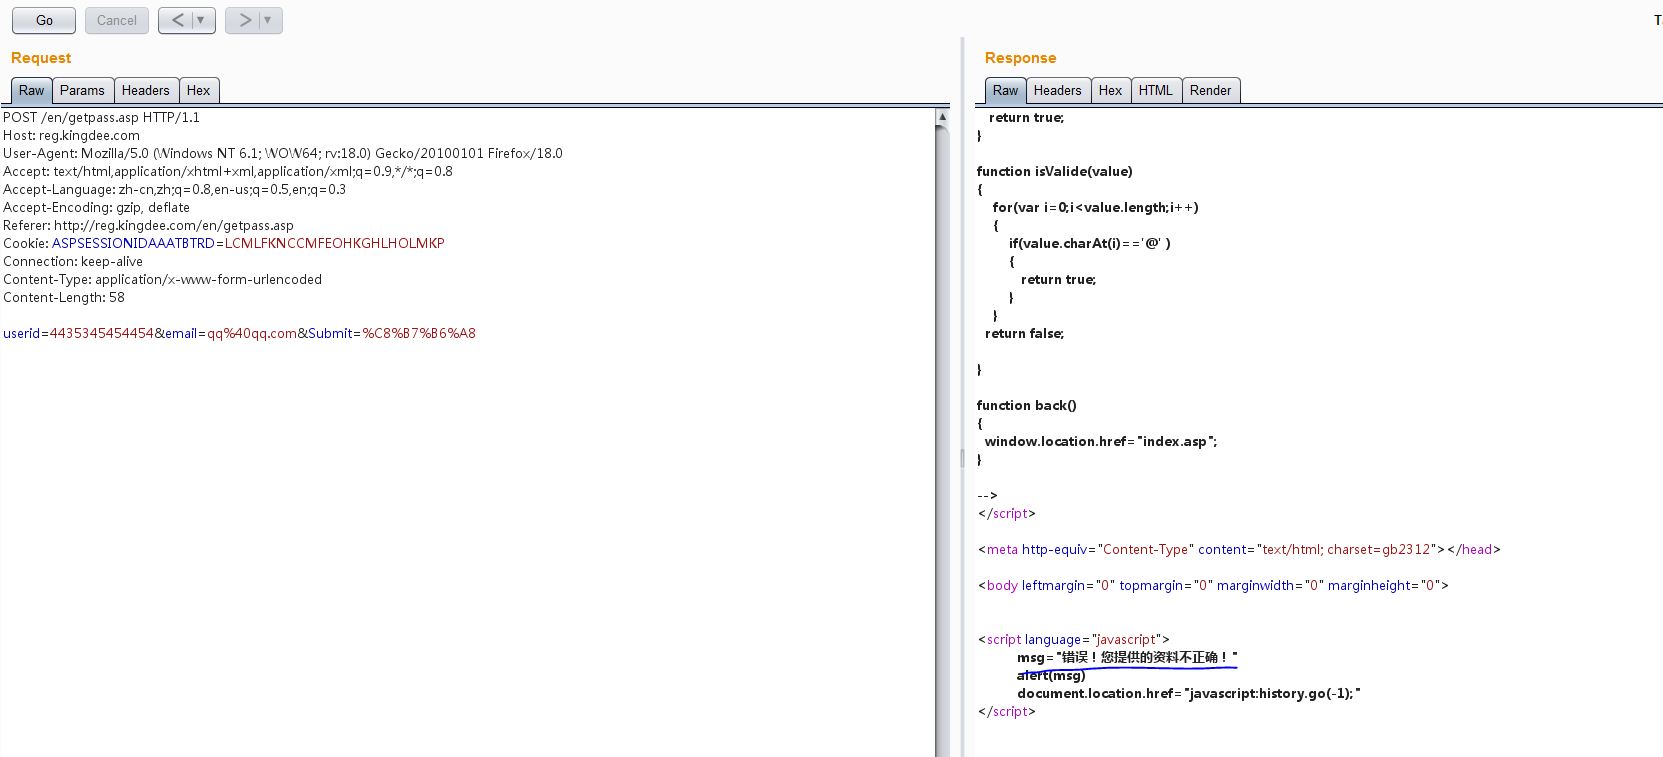
Task: Click the if(value.charAt(i)=='@') line
Action: [1090, 243]
